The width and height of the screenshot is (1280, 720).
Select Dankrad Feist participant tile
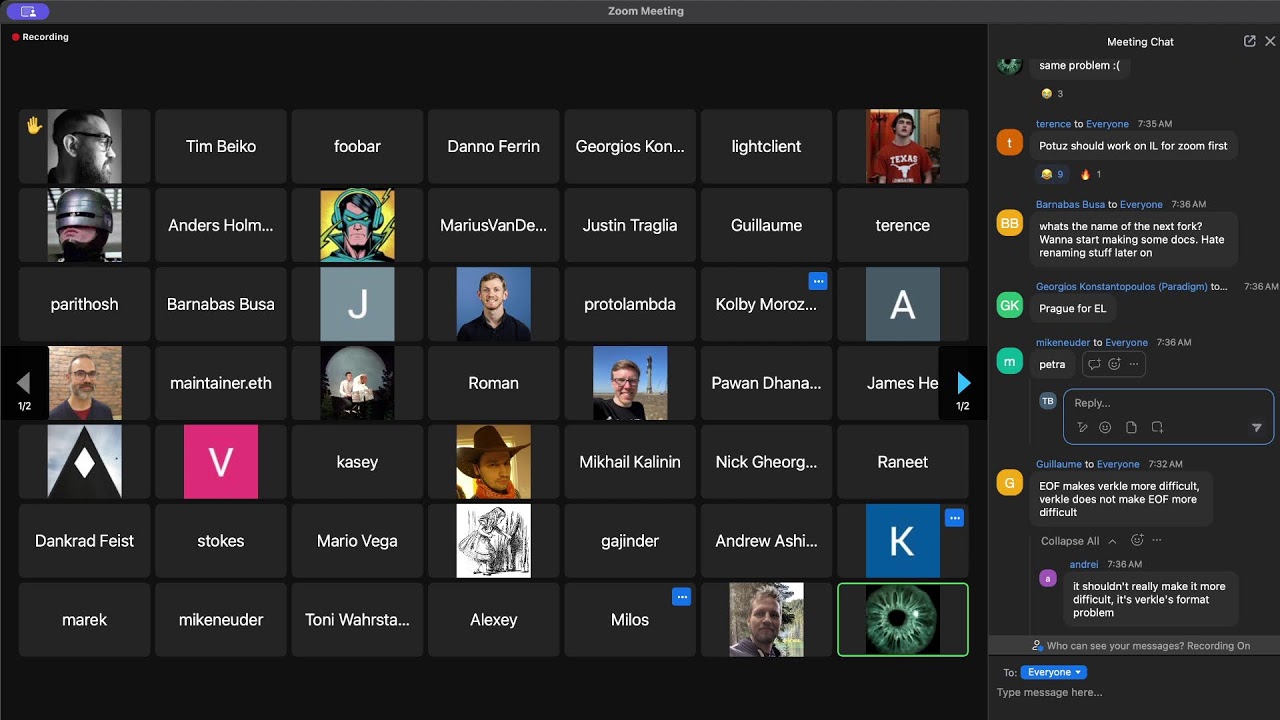point(85,541)
